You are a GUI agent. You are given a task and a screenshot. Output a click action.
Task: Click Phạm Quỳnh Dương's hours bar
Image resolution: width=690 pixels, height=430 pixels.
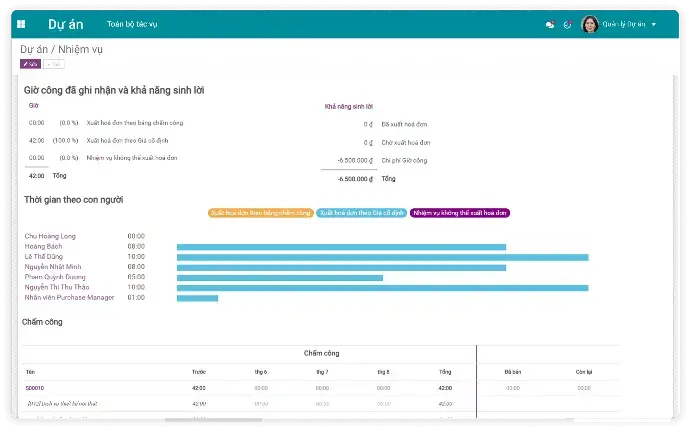pyautogui.click(x=280, y=277)
